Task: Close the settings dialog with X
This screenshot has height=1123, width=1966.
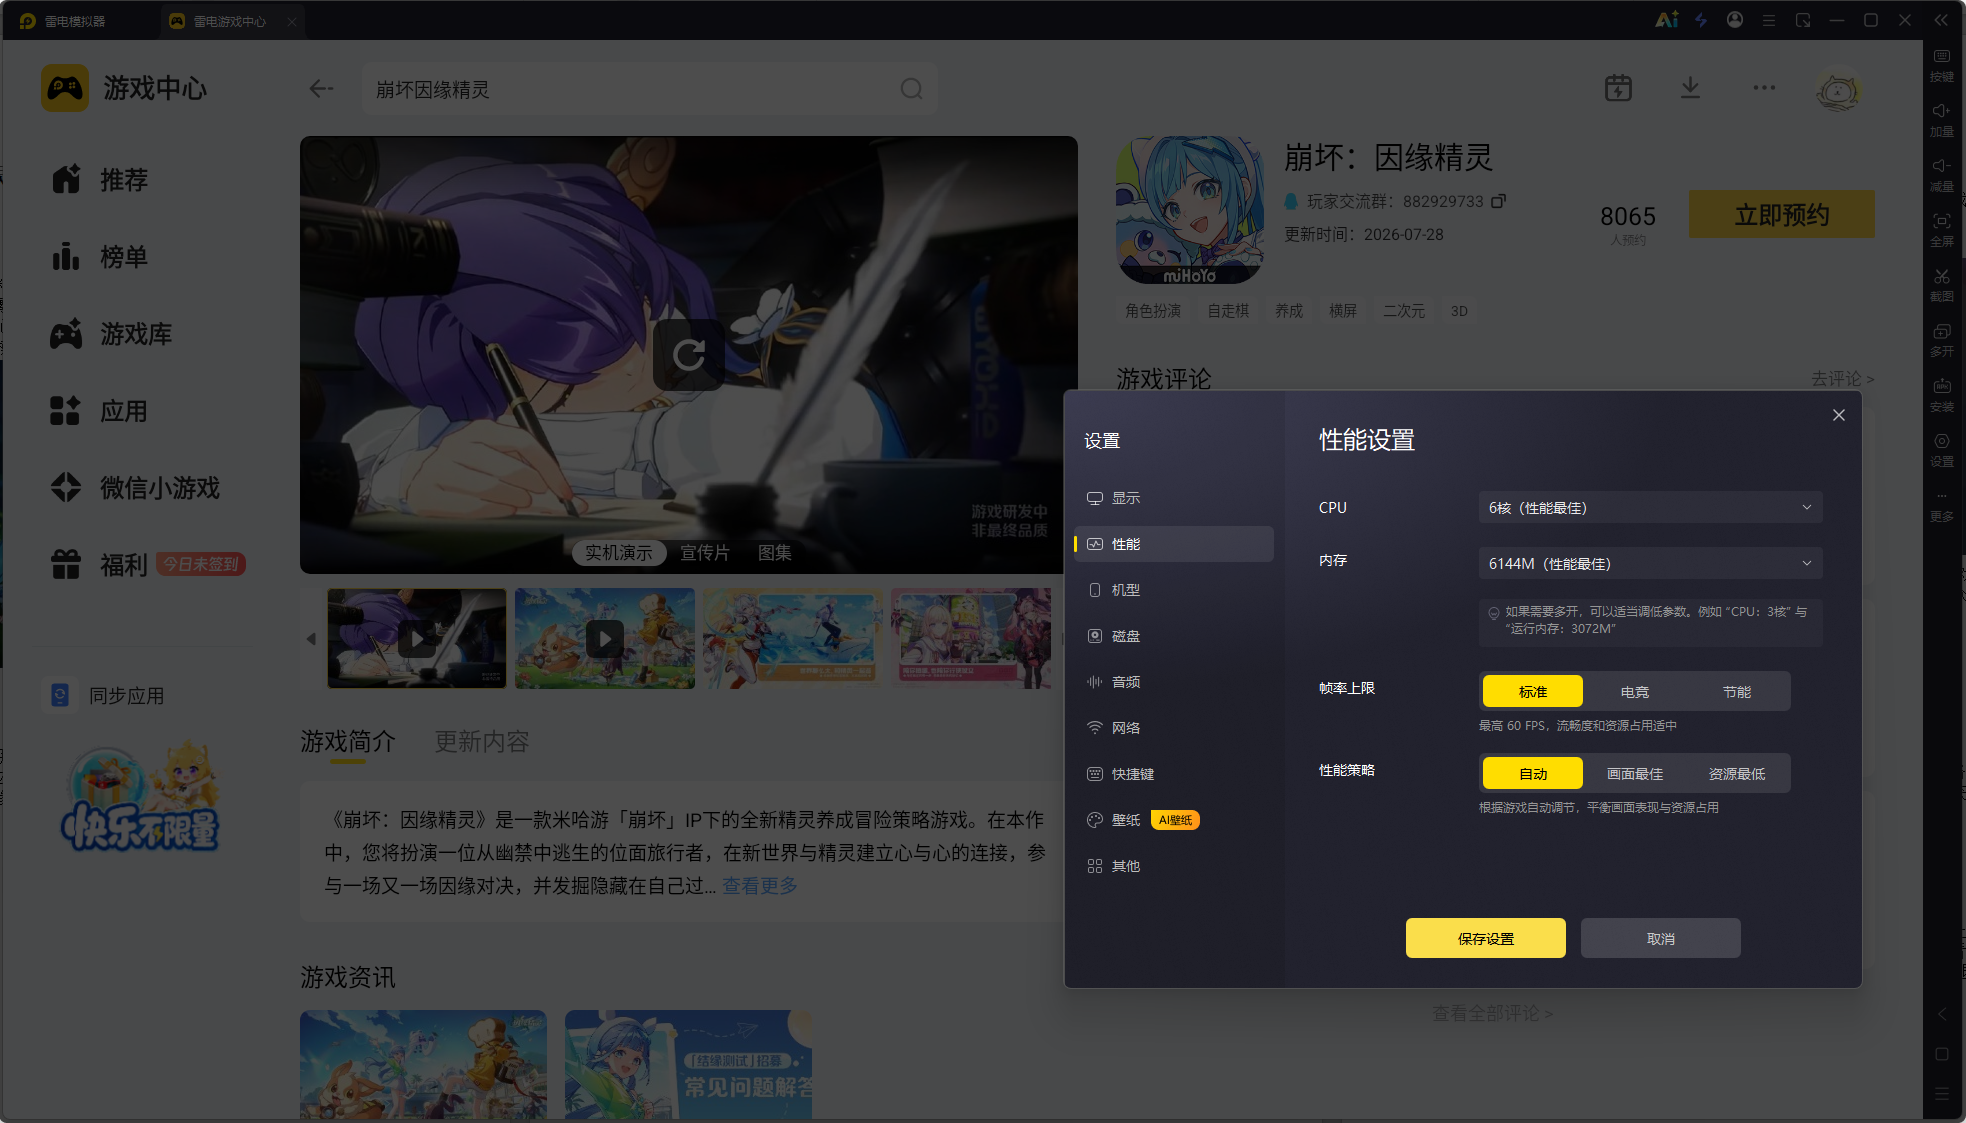Action: (1838, 415)
